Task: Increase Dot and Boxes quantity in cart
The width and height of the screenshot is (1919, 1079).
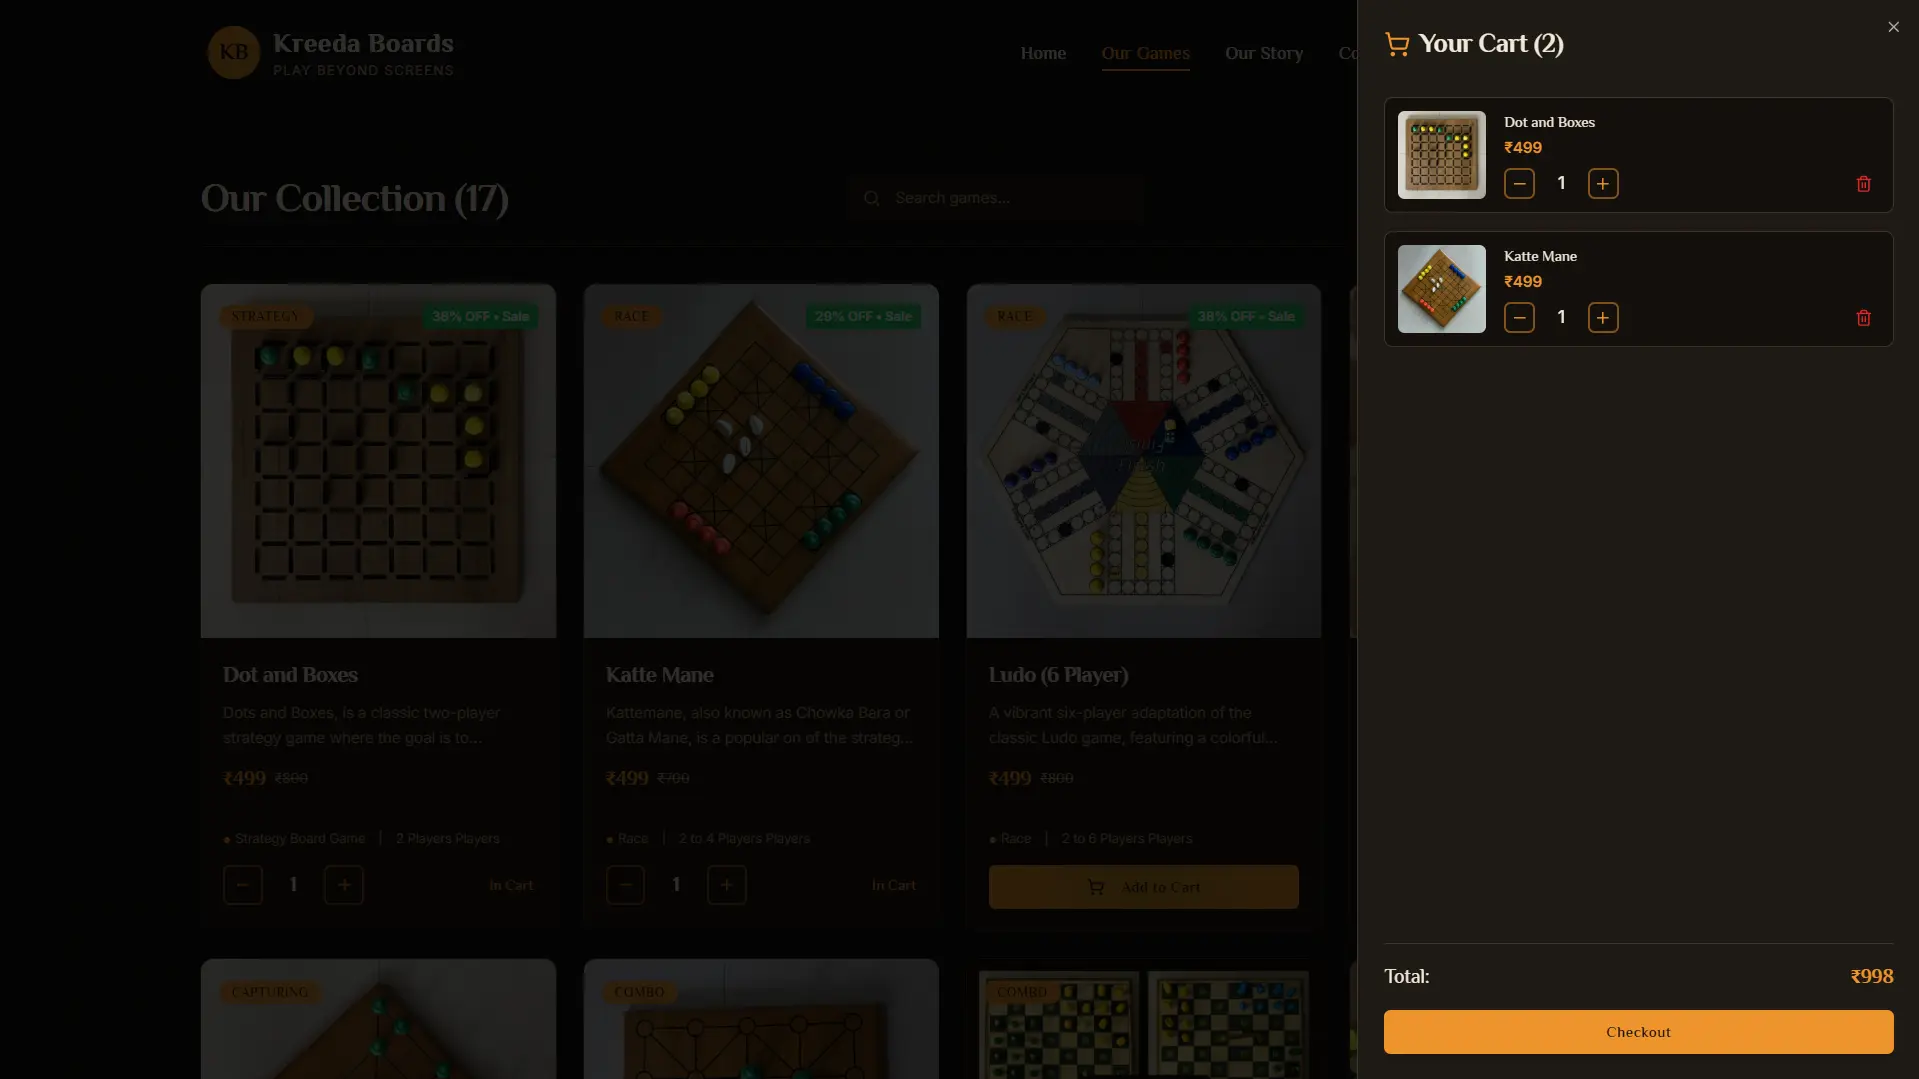Action: click(1603, 184)
